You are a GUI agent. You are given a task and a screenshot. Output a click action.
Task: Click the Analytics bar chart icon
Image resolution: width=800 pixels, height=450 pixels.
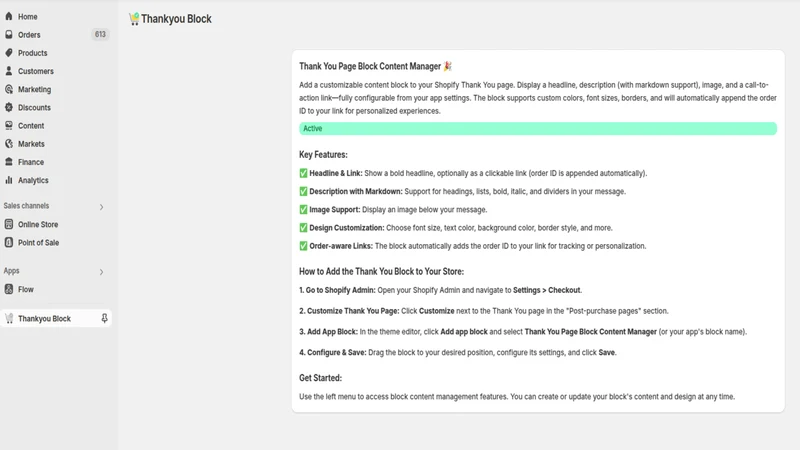pos(9,180)
